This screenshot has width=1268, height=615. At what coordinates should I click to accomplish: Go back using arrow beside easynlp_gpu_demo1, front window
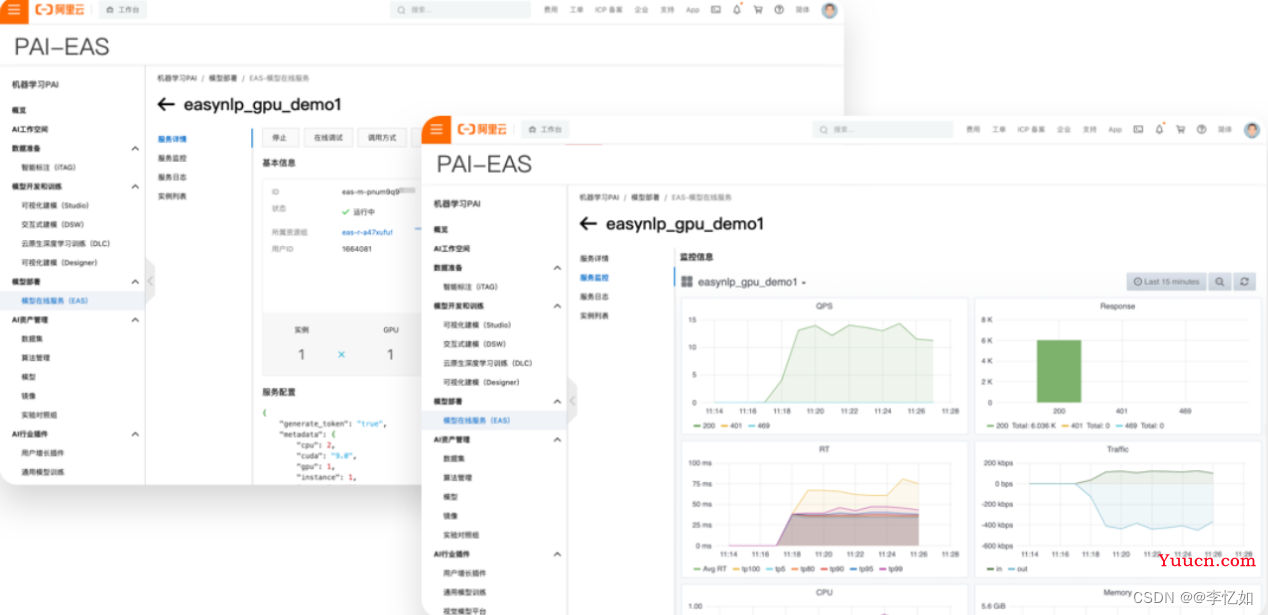coord(588,224)
